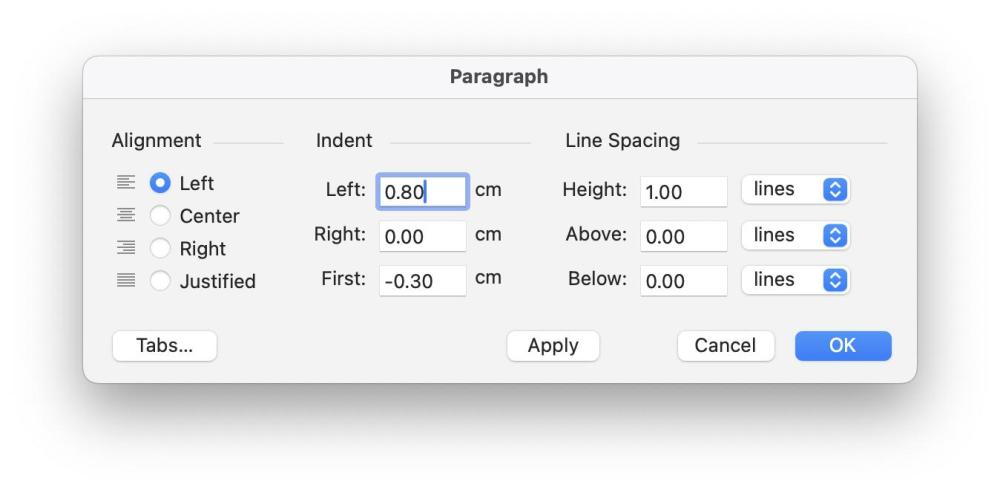Select the line spacing Height field
Image resolution: width=1000 pixels, height=493 pixels.
[684, 191]
